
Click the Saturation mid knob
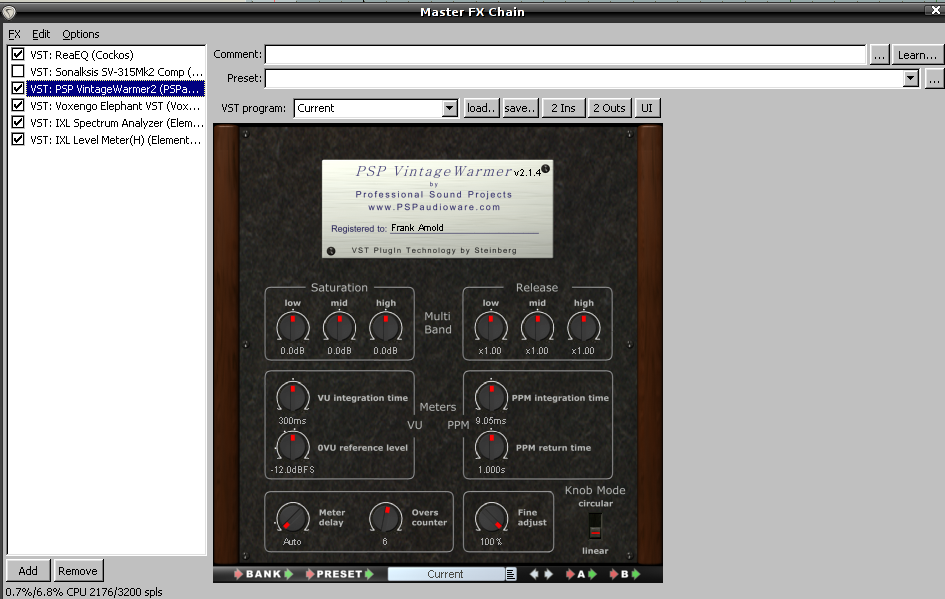tap(339, 327)
